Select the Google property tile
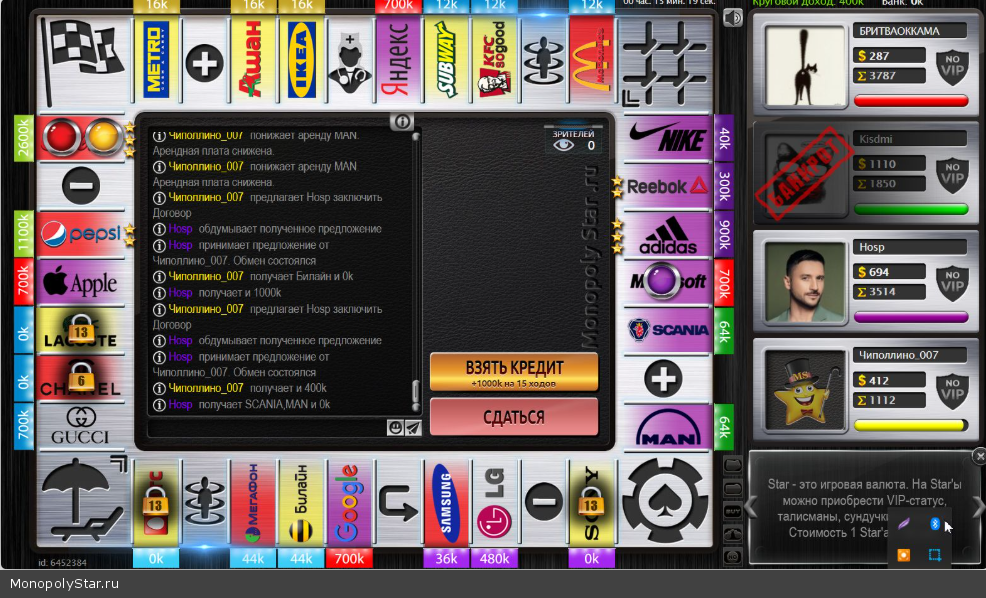The height and width of the screenshot is (598, 986). click(350, 502)
